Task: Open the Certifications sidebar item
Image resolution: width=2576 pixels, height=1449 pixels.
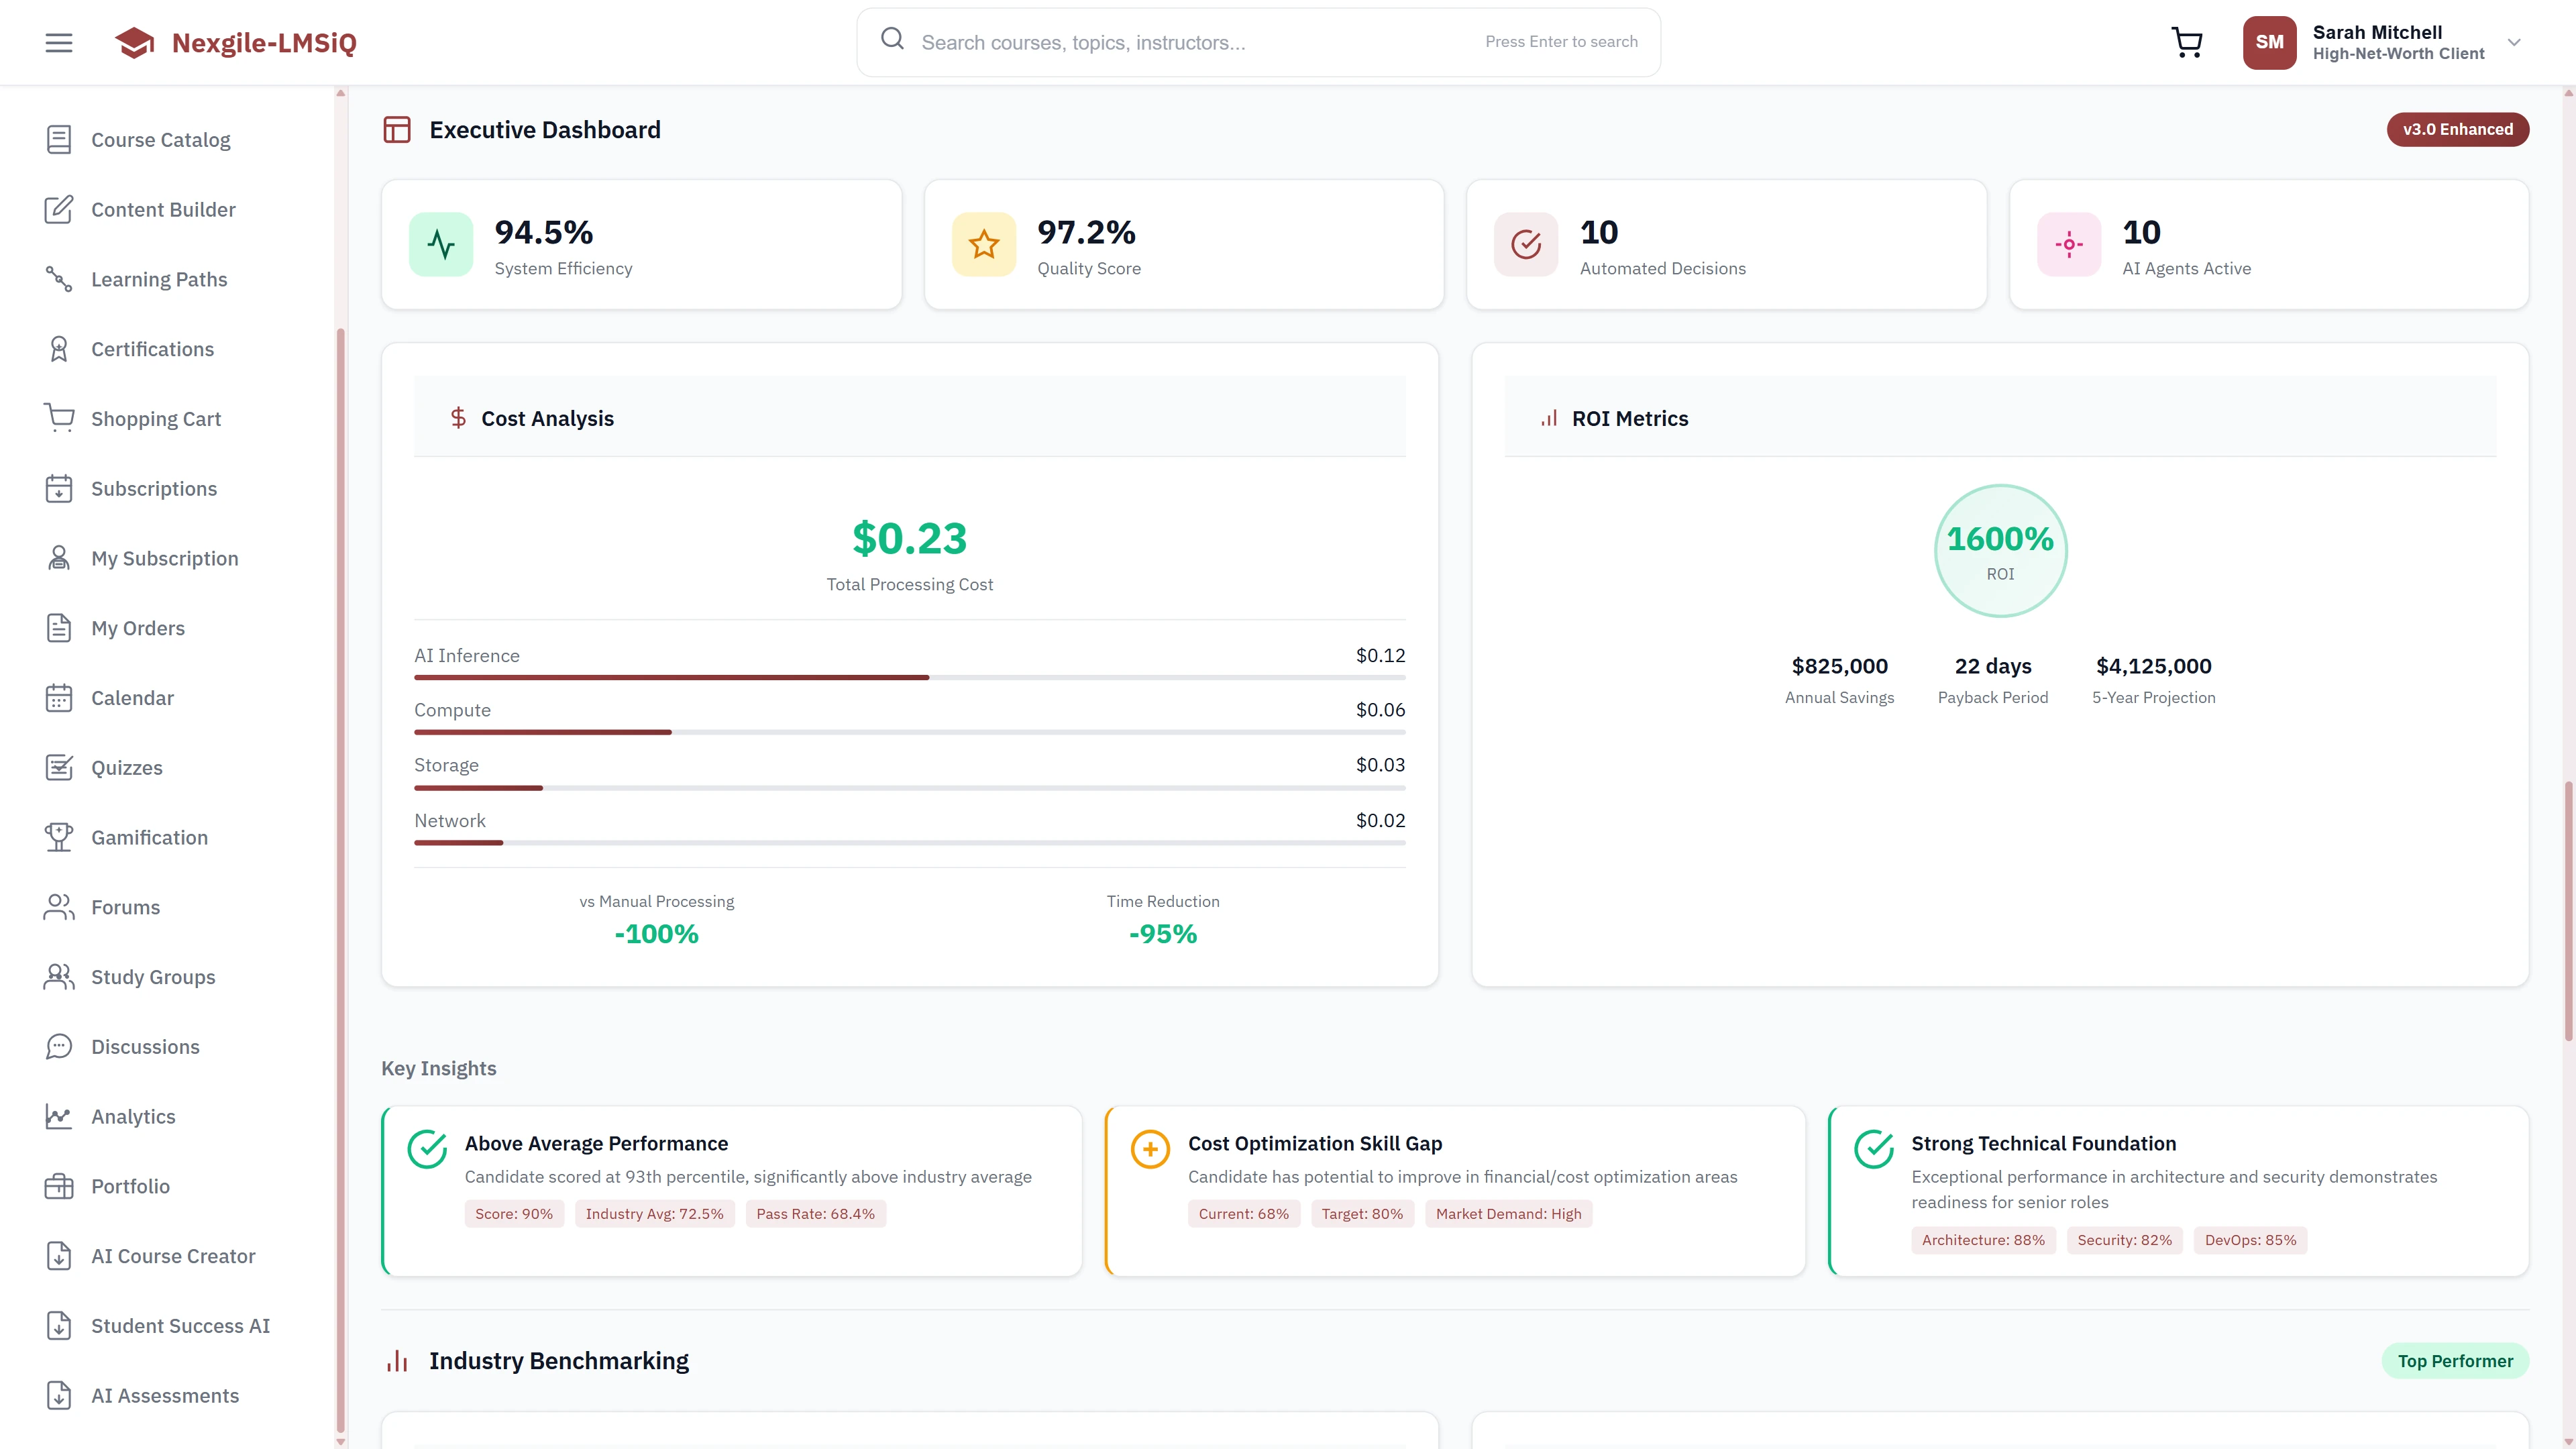Action: point(152,348)
